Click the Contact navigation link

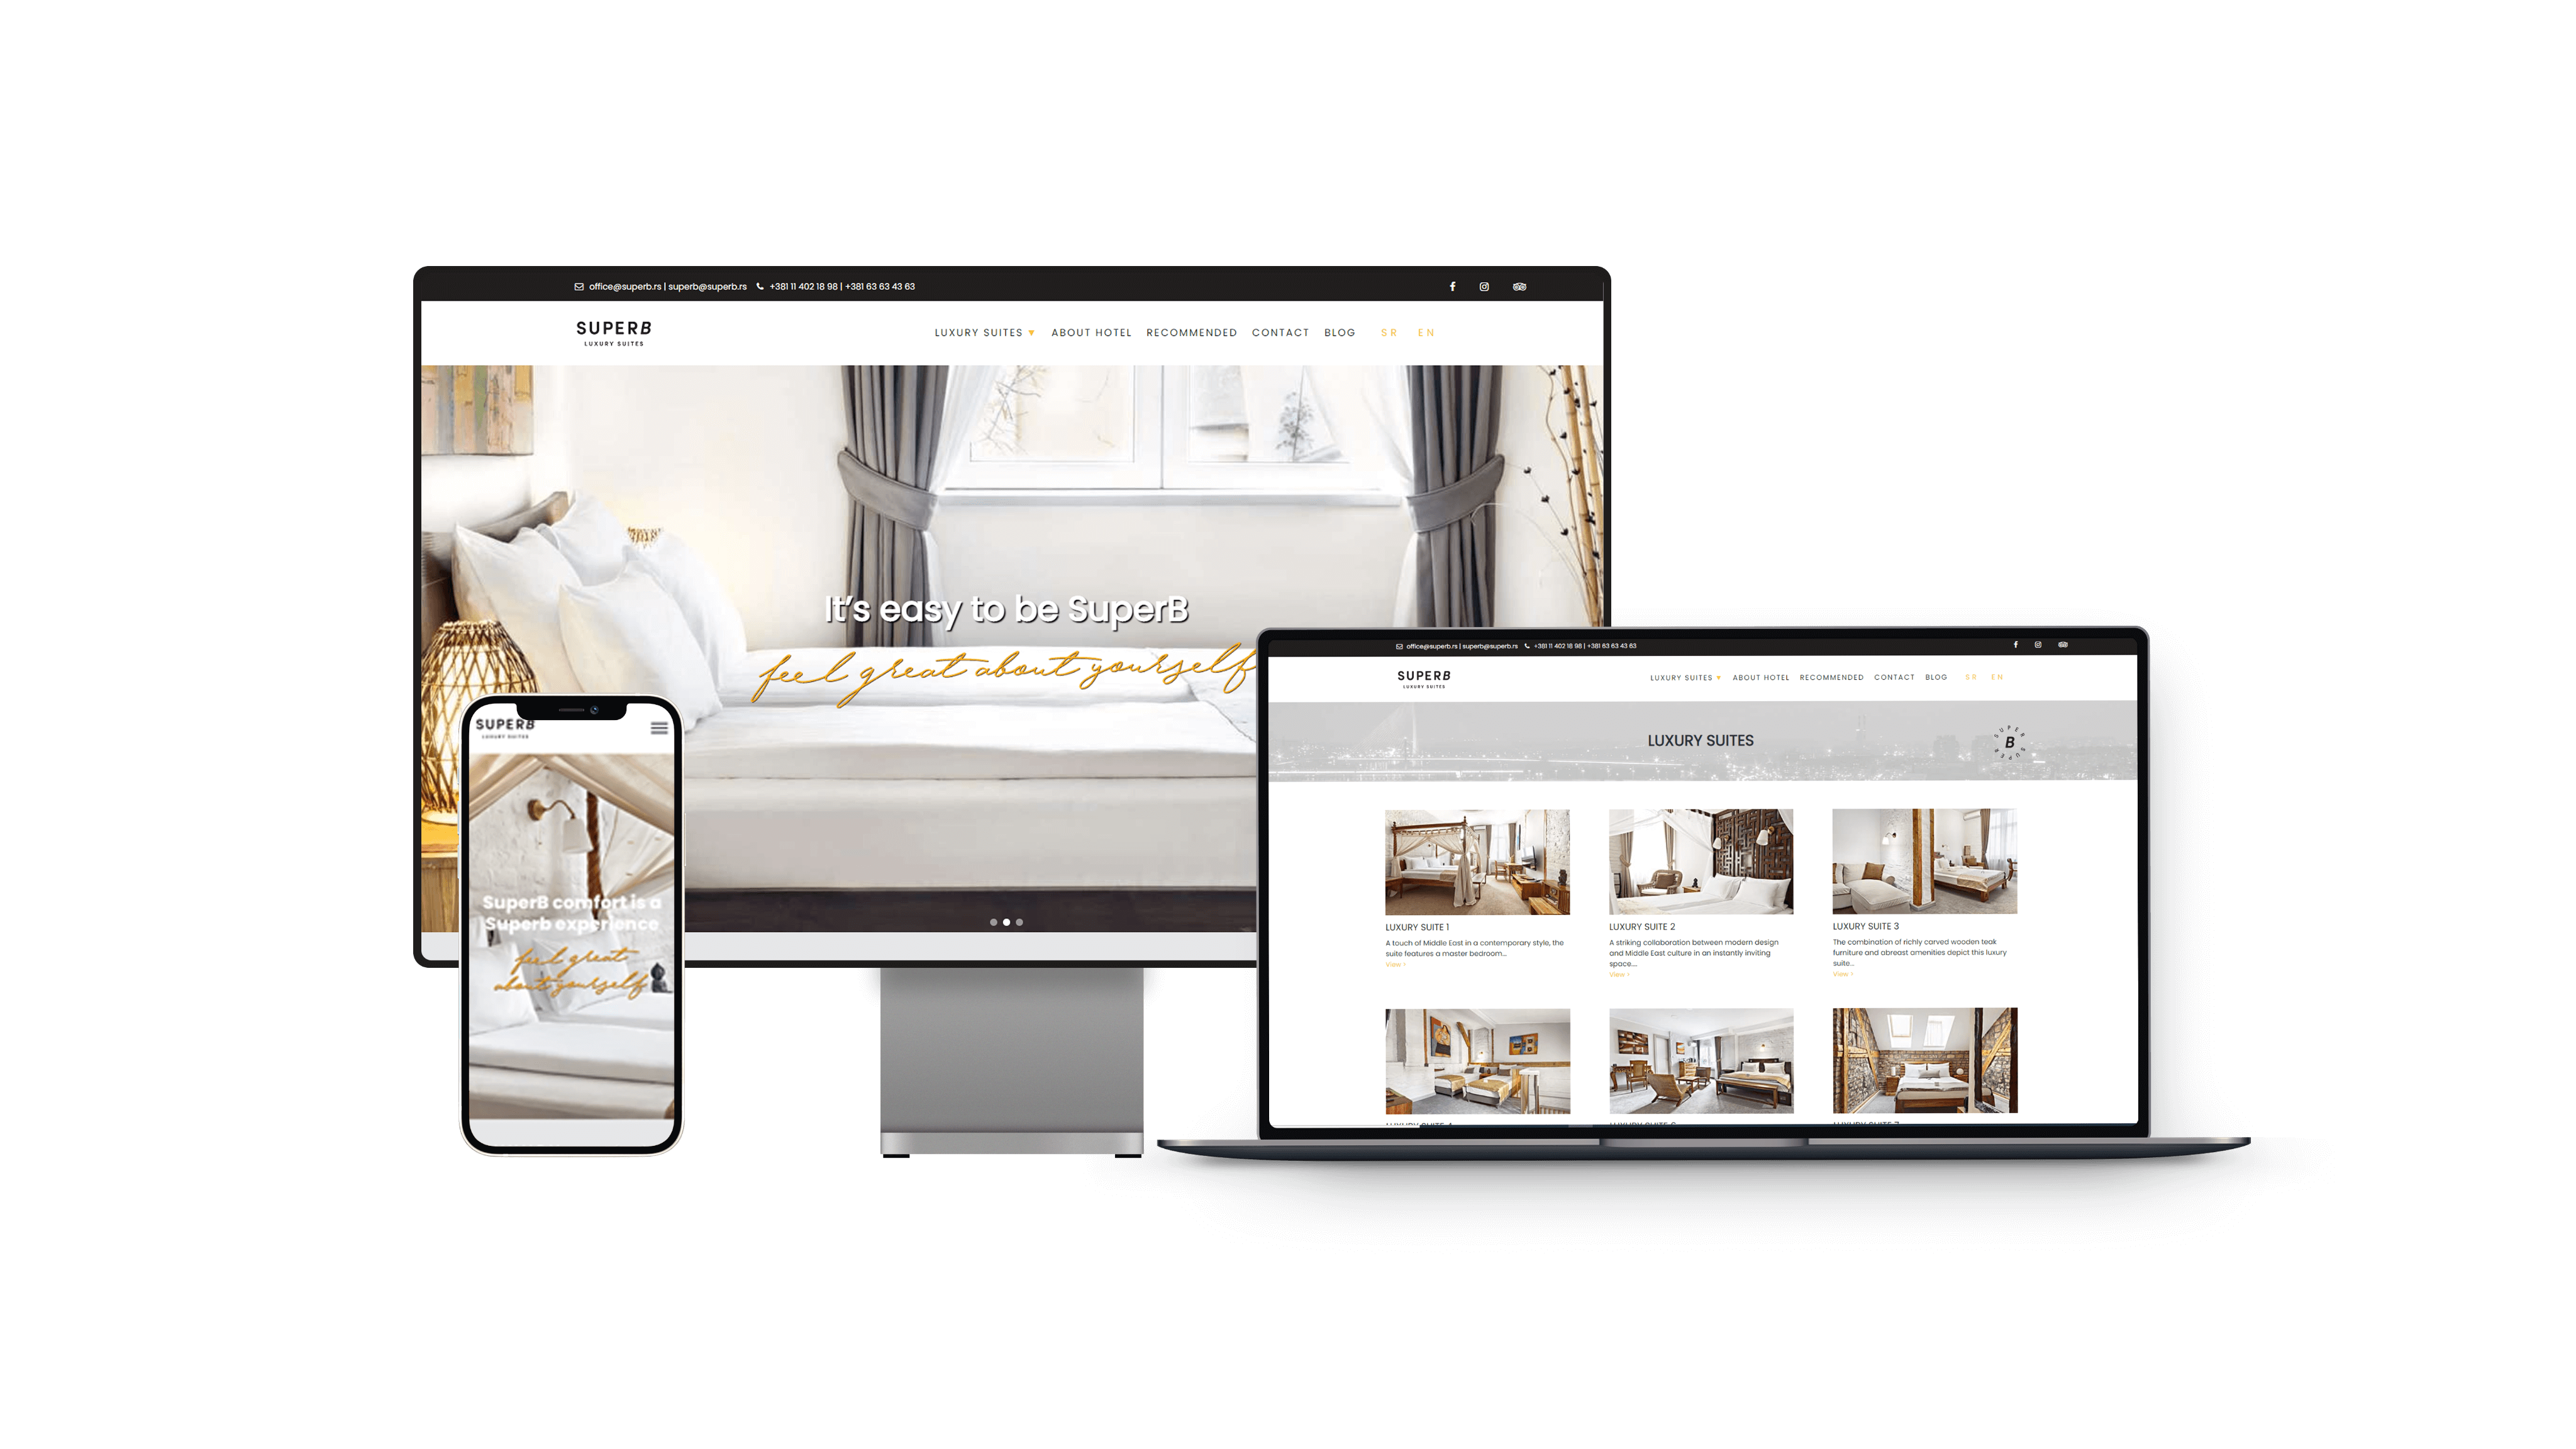coord(1279,333)
